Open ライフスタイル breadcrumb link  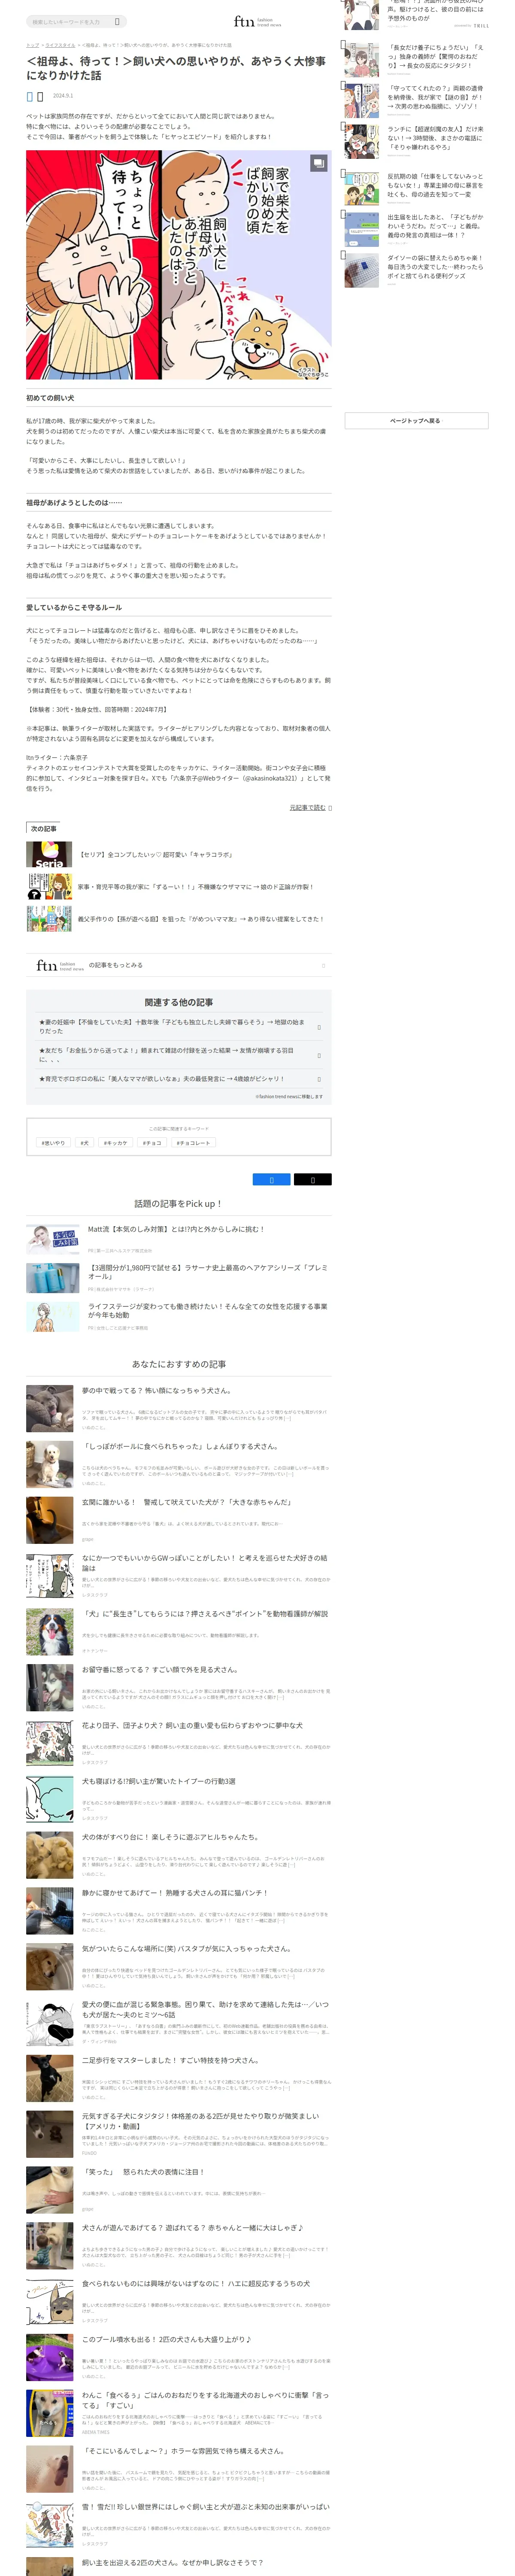[x=60, y=45]
